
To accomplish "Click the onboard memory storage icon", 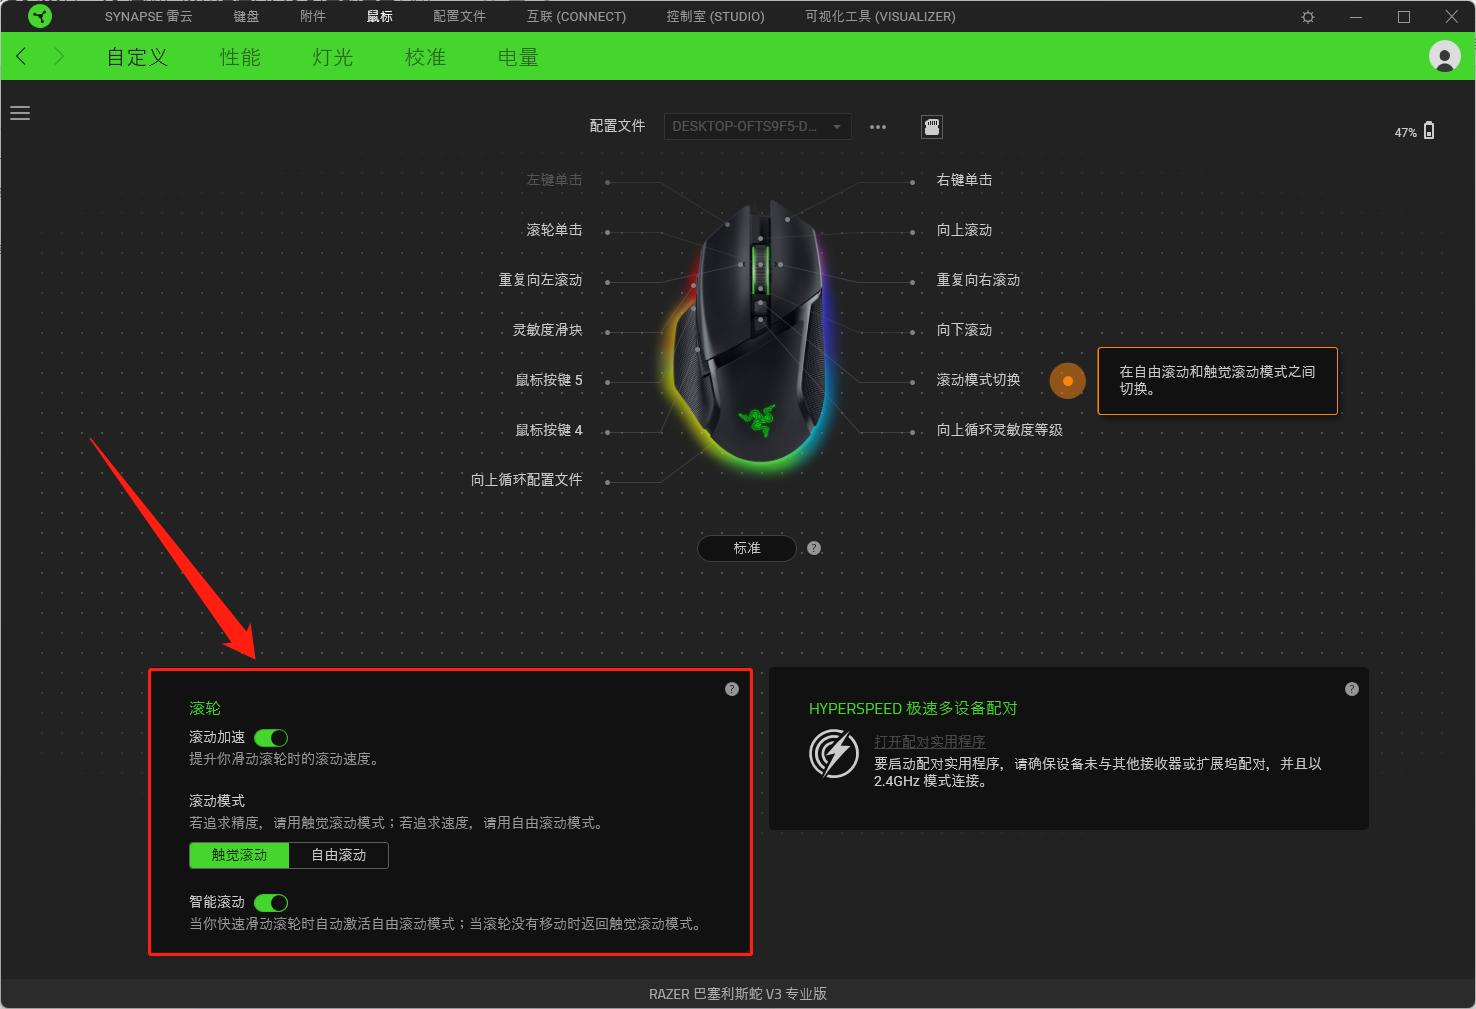I will pyautogui.click(x=932, y=127).
